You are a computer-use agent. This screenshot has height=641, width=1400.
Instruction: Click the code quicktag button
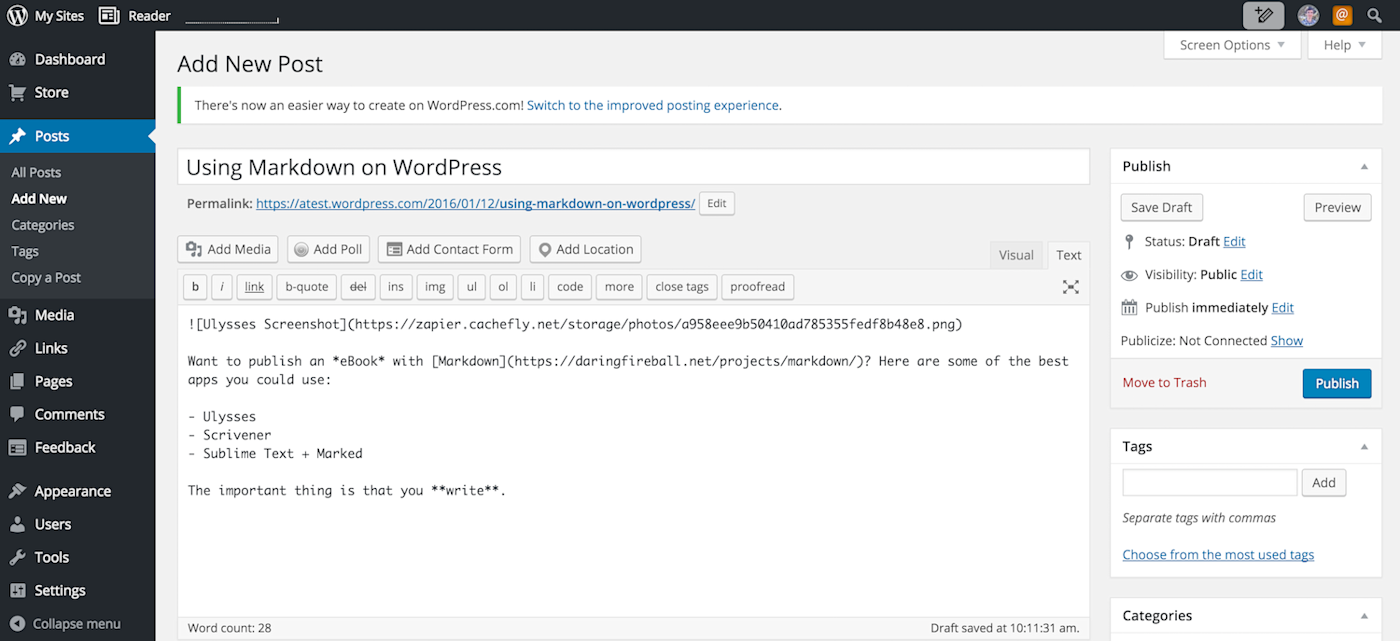click(x=570, y=286)
